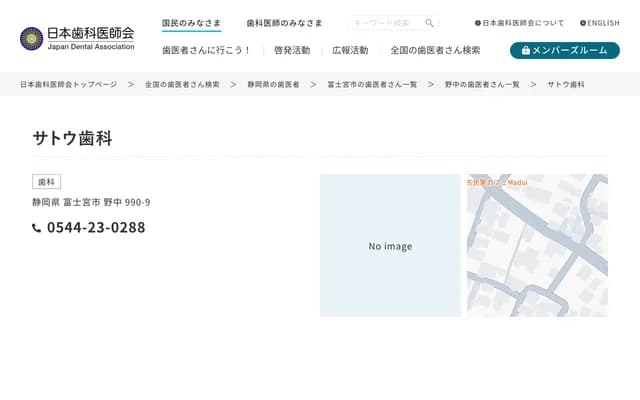
Task: Click the phone icon beside 0544-23-0288
Action: [x=37, y=228]
